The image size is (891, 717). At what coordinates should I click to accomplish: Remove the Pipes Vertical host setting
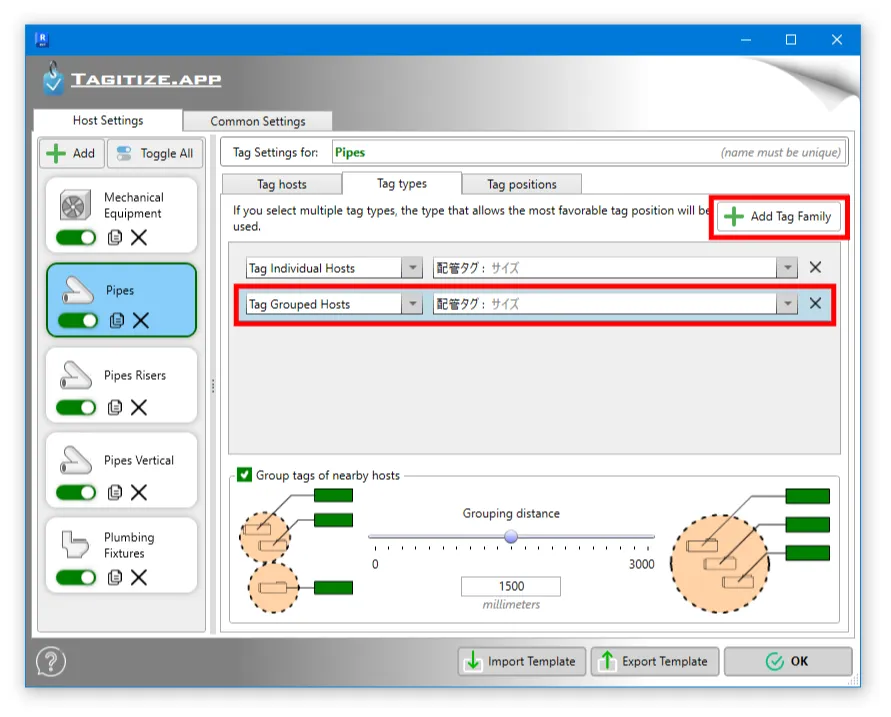[x=139, y=492]
